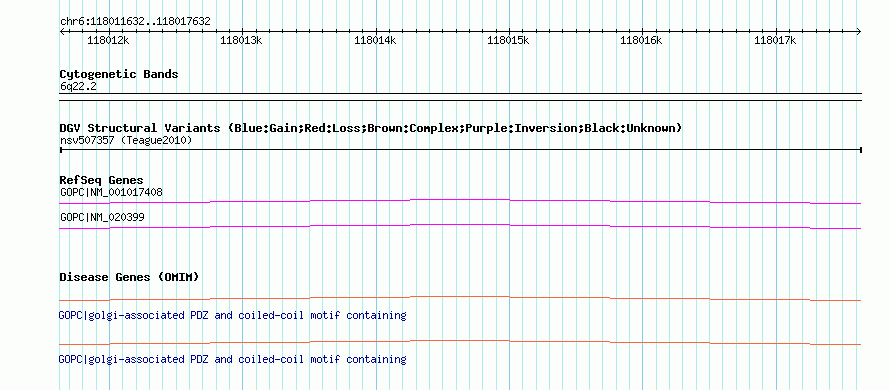Image resolution: width=890 pixels, height=390 pixels.
Task: Click the right arrow of the ruler
Action: click(859, 31)
